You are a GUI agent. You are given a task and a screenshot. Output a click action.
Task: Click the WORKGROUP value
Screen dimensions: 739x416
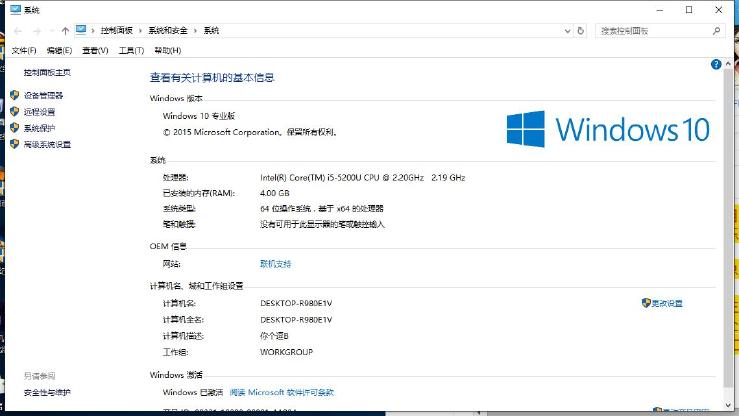pyautogui.click(x=287, y=352)
